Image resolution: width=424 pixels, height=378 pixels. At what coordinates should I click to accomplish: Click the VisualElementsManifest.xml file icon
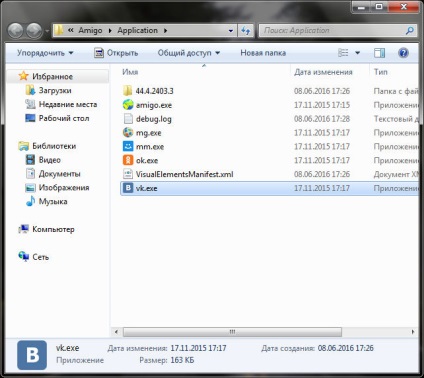point(128,174)
